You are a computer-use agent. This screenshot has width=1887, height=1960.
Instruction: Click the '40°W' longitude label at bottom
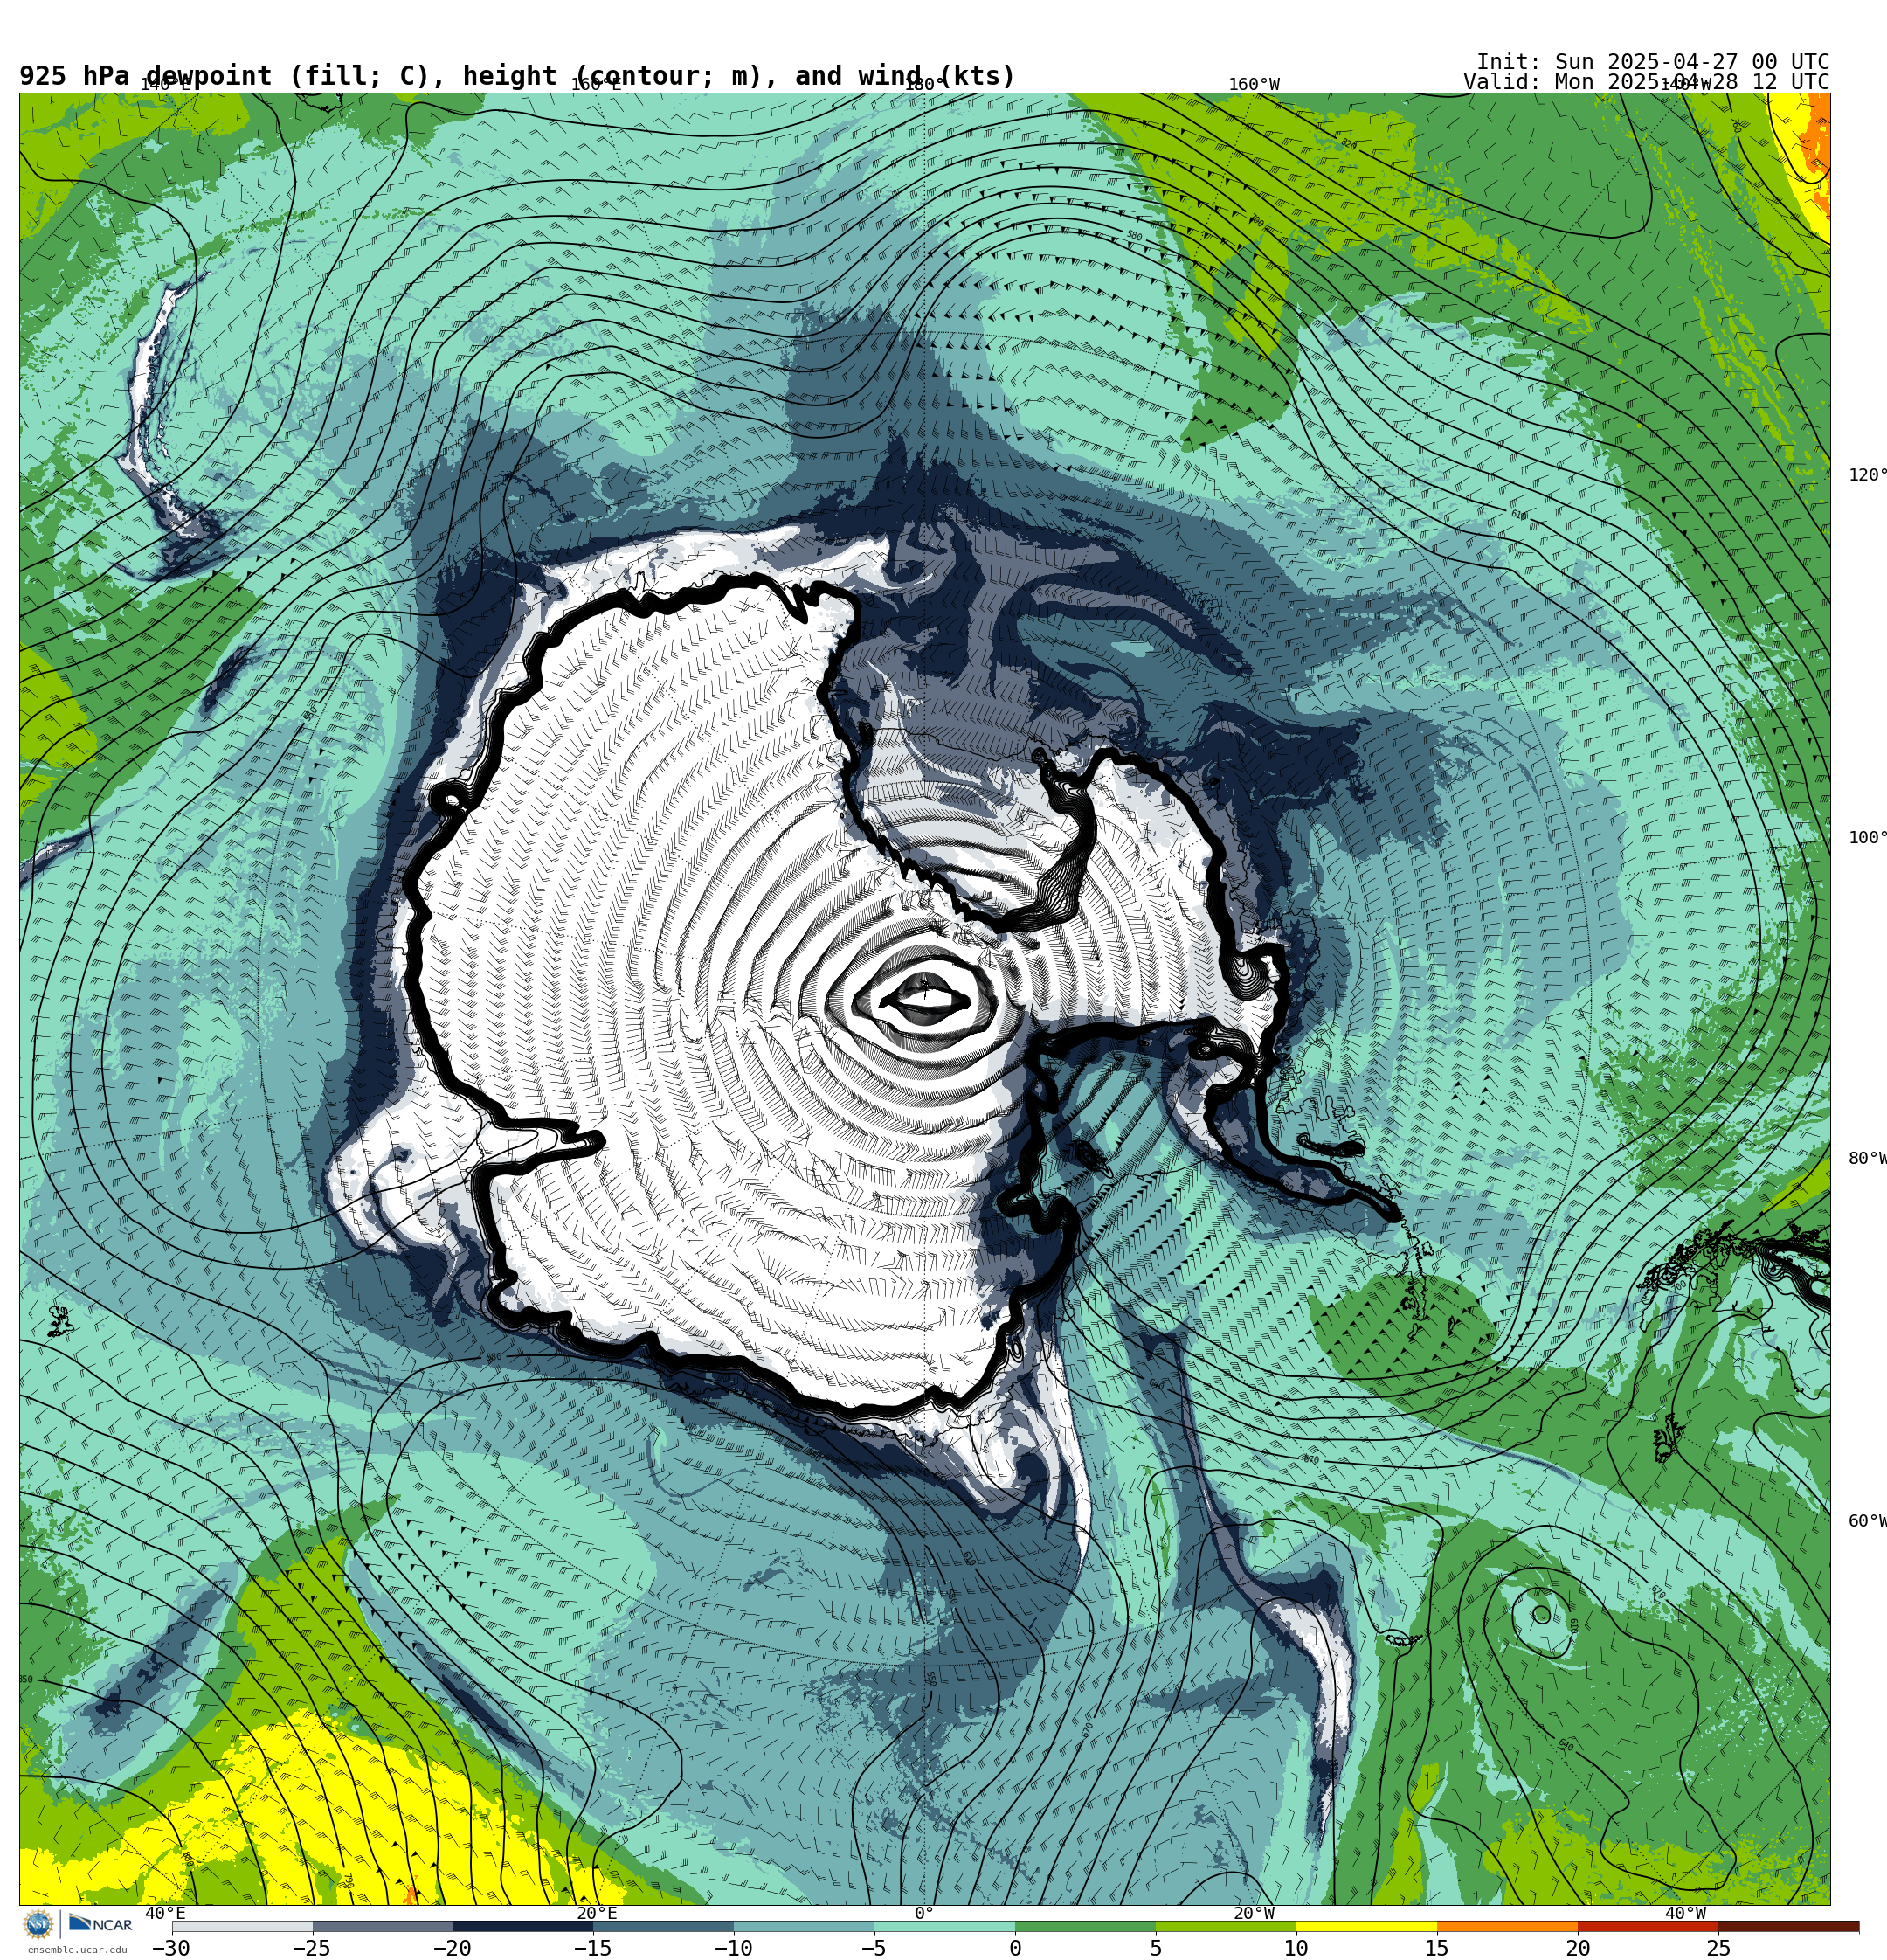point(1686,1914)
